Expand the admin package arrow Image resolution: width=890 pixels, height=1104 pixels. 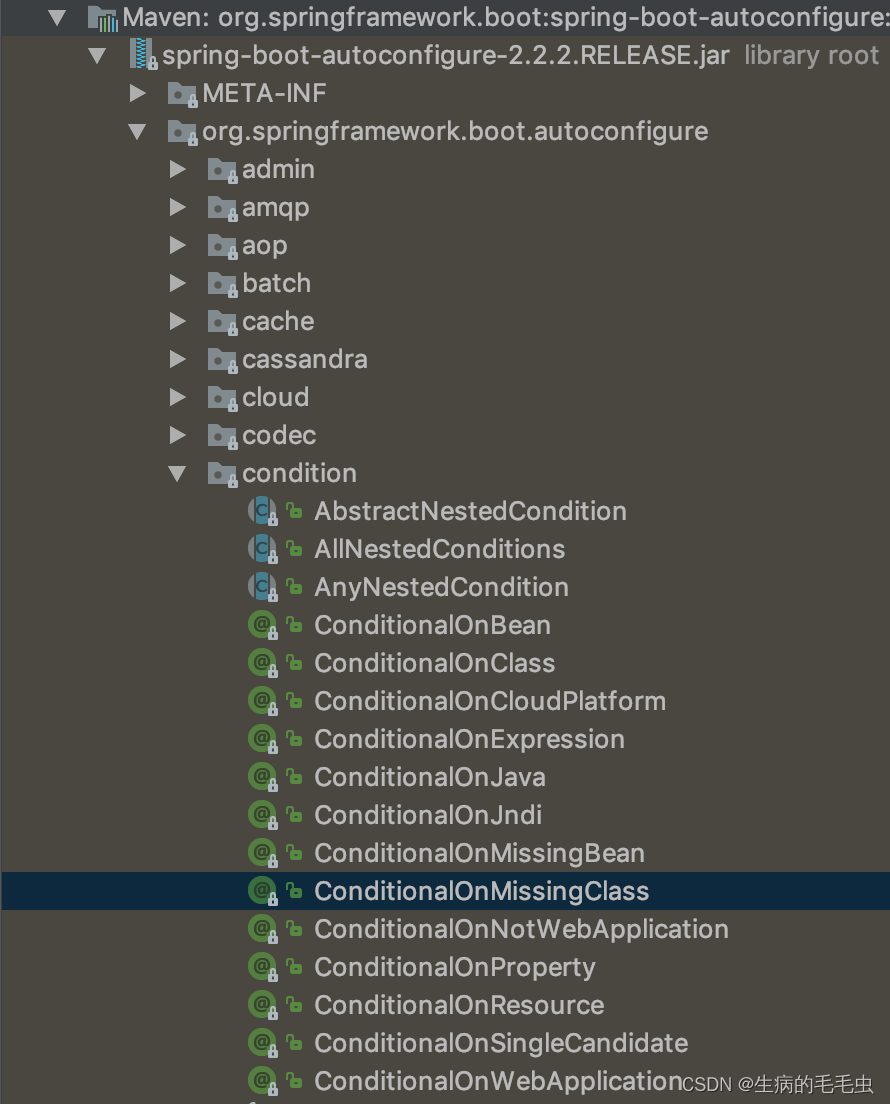coord(178,169)
